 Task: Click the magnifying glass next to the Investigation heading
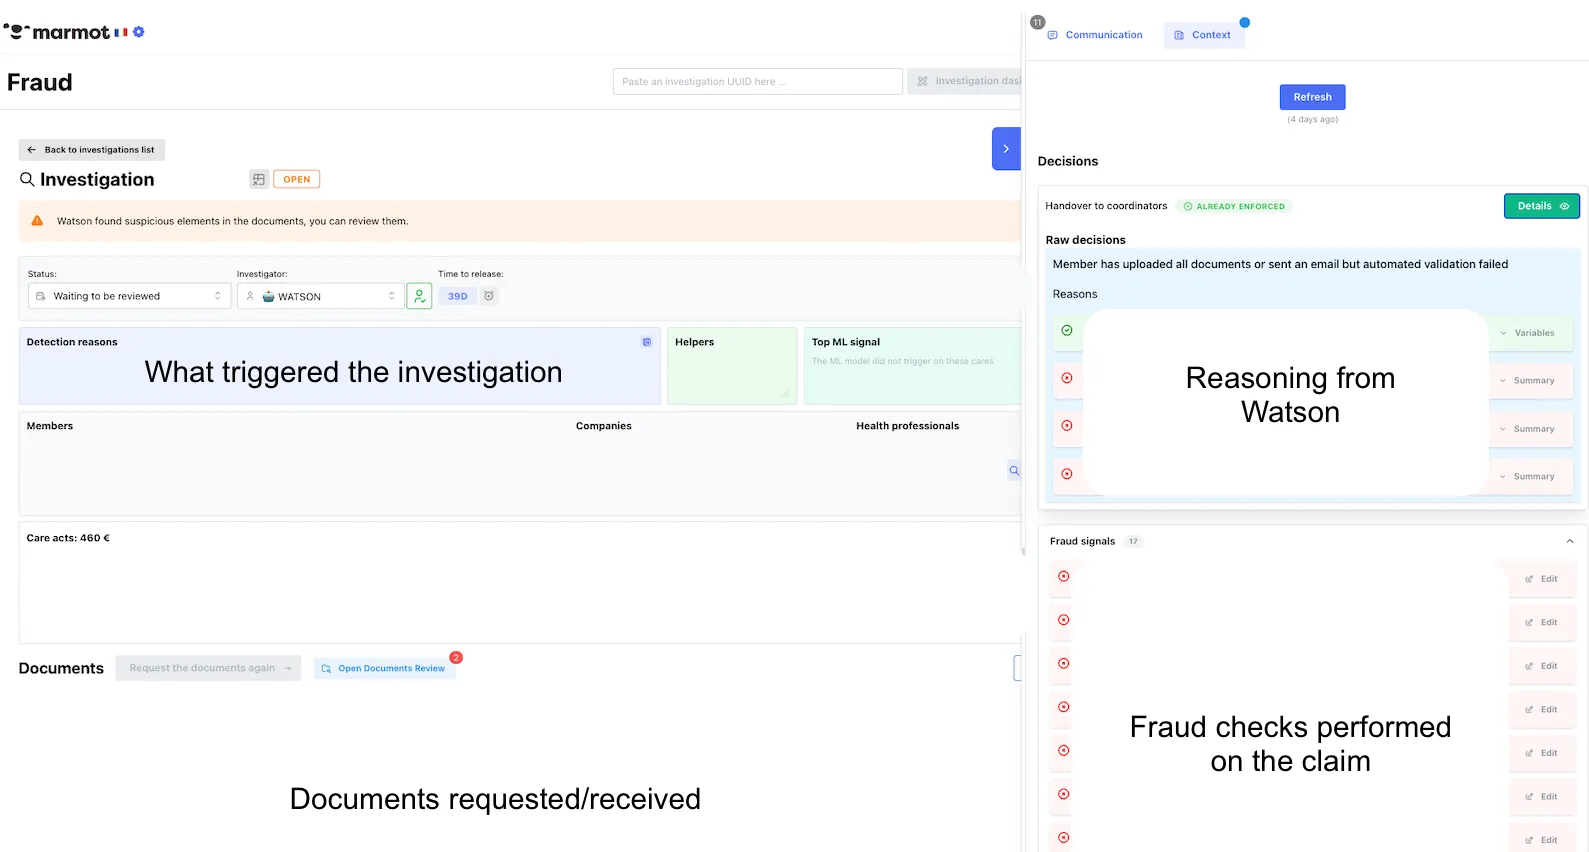(28, 179)
